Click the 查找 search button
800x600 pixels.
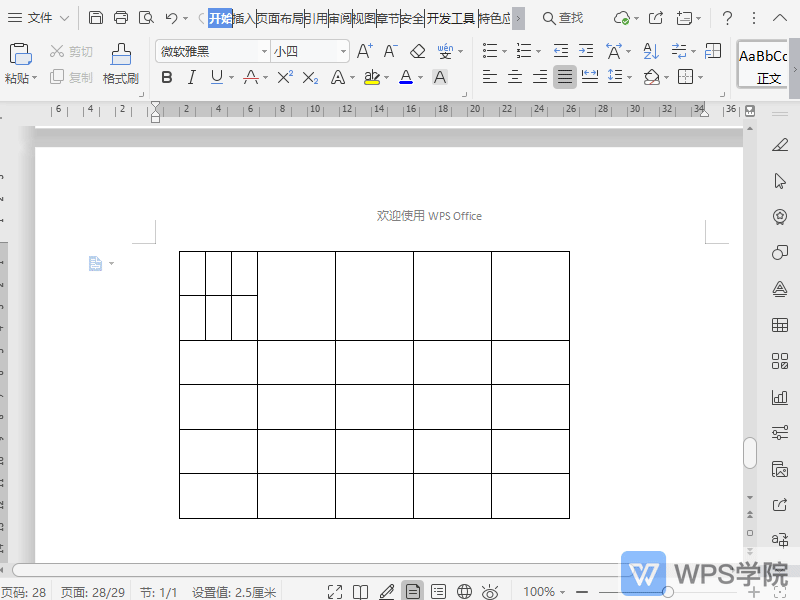pos(562,18)
